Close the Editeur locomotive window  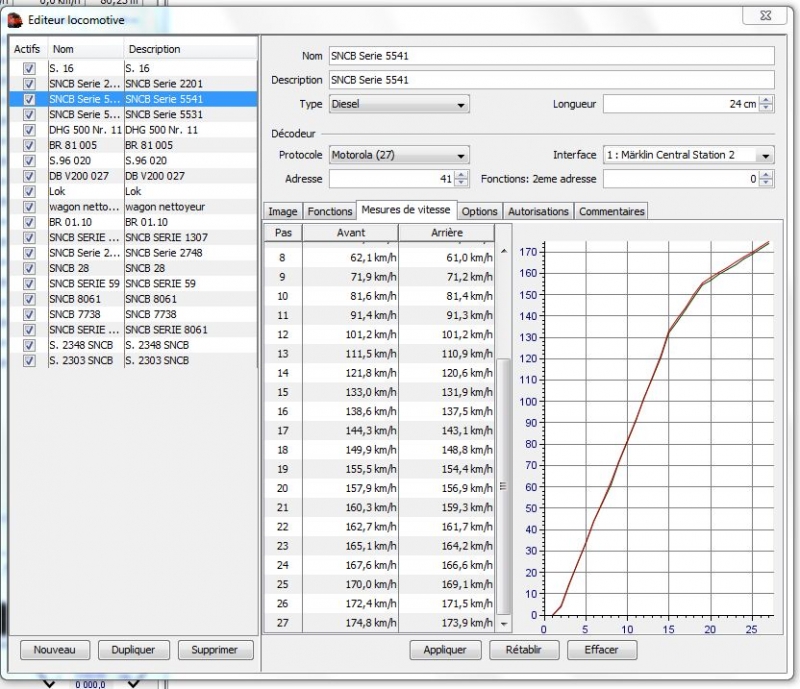[x=765, y=15]
